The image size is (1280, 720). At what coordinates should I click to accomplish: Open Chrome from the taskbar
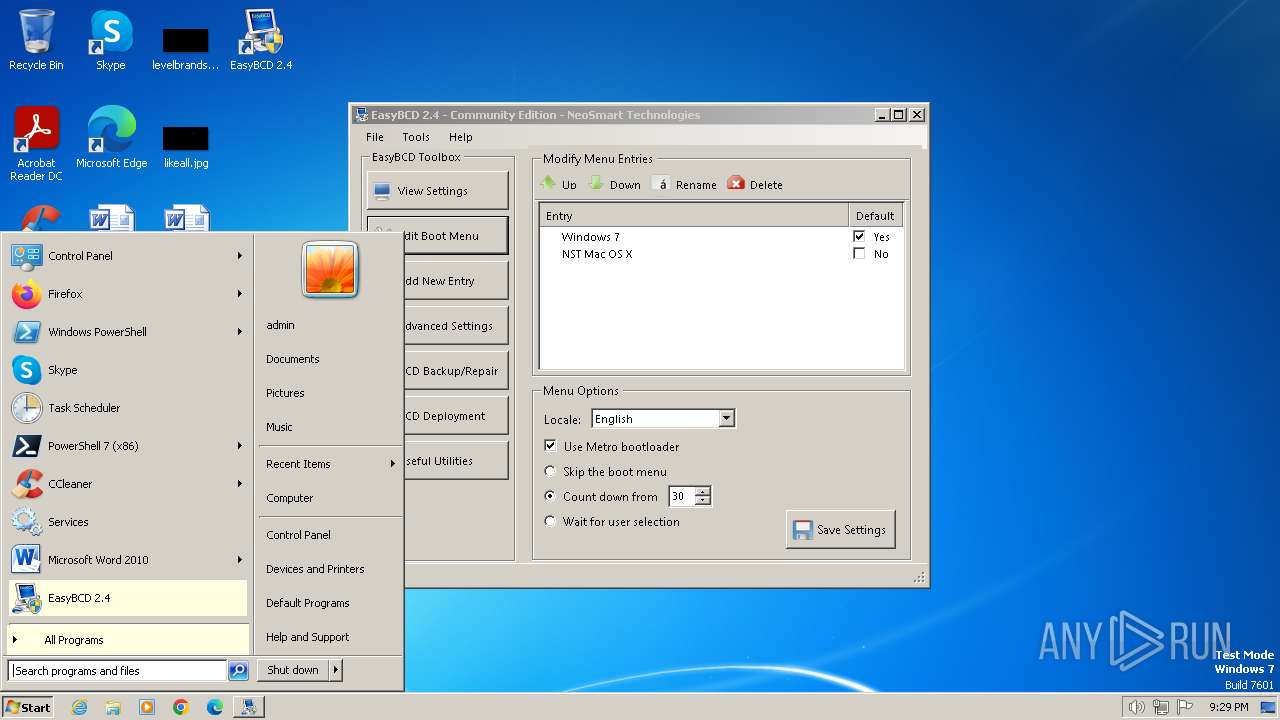click(x=181, y=707)
